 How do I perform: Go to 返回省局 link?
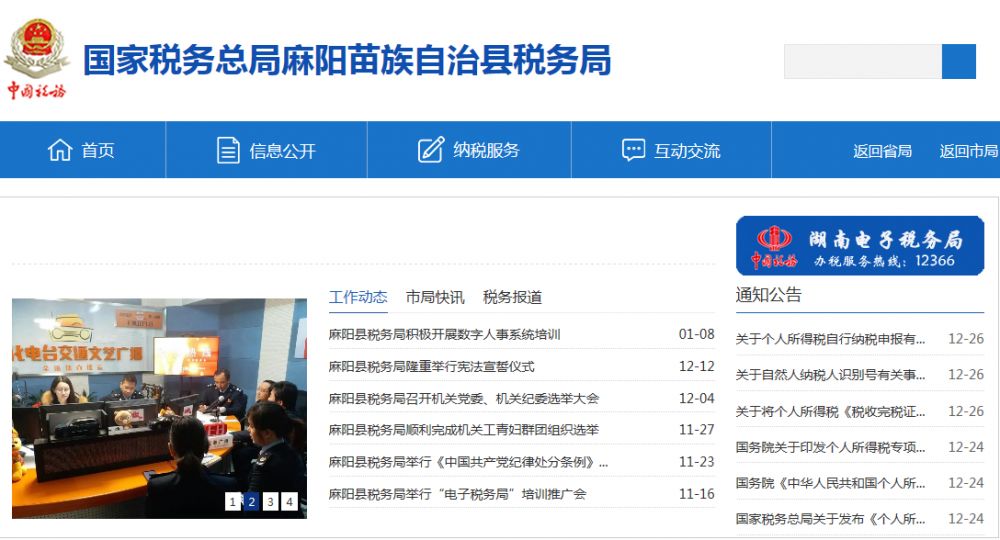pyautogui.click(x=882, y=151)
